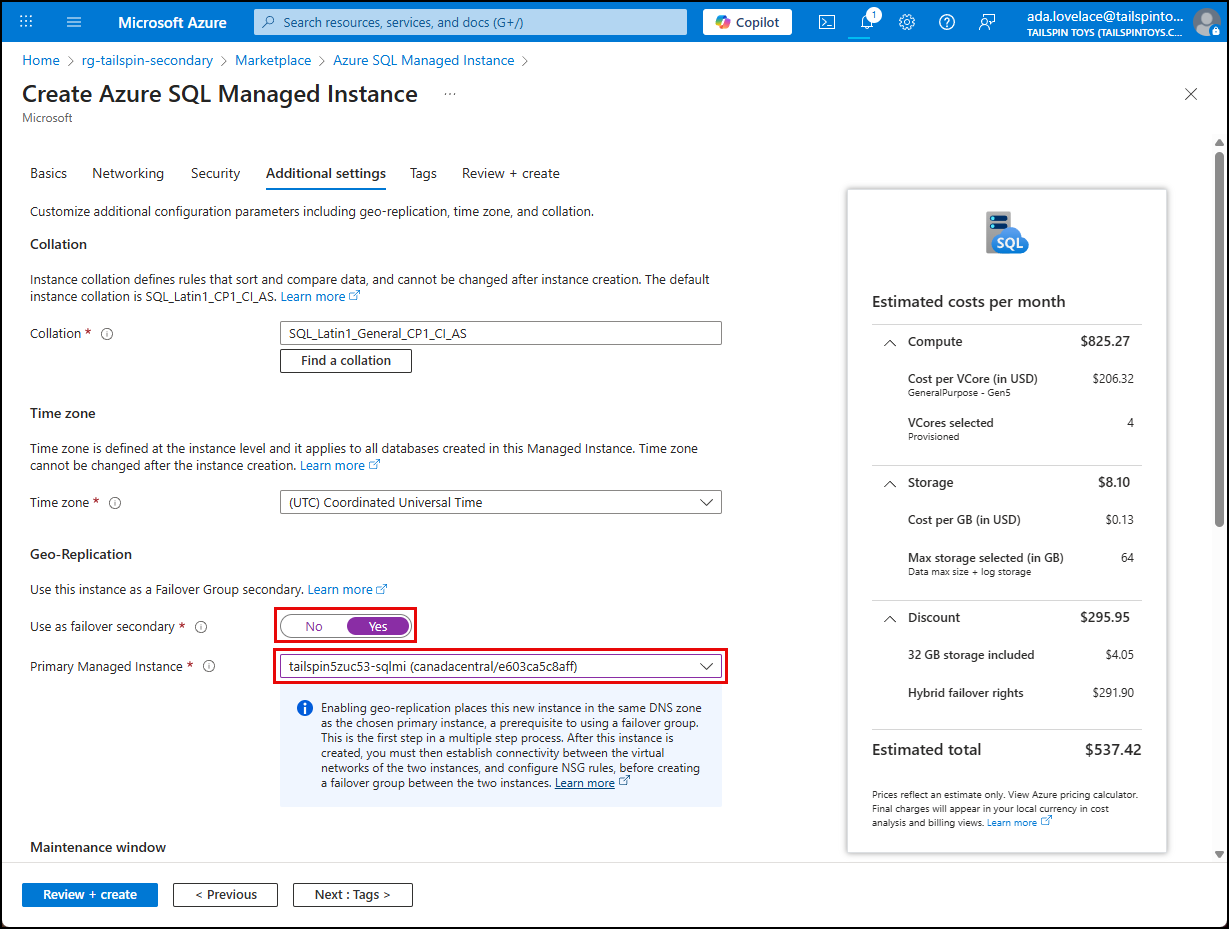
Task: Launch Cloud Shell from the top bar
Action: click(x=826, y=21)
